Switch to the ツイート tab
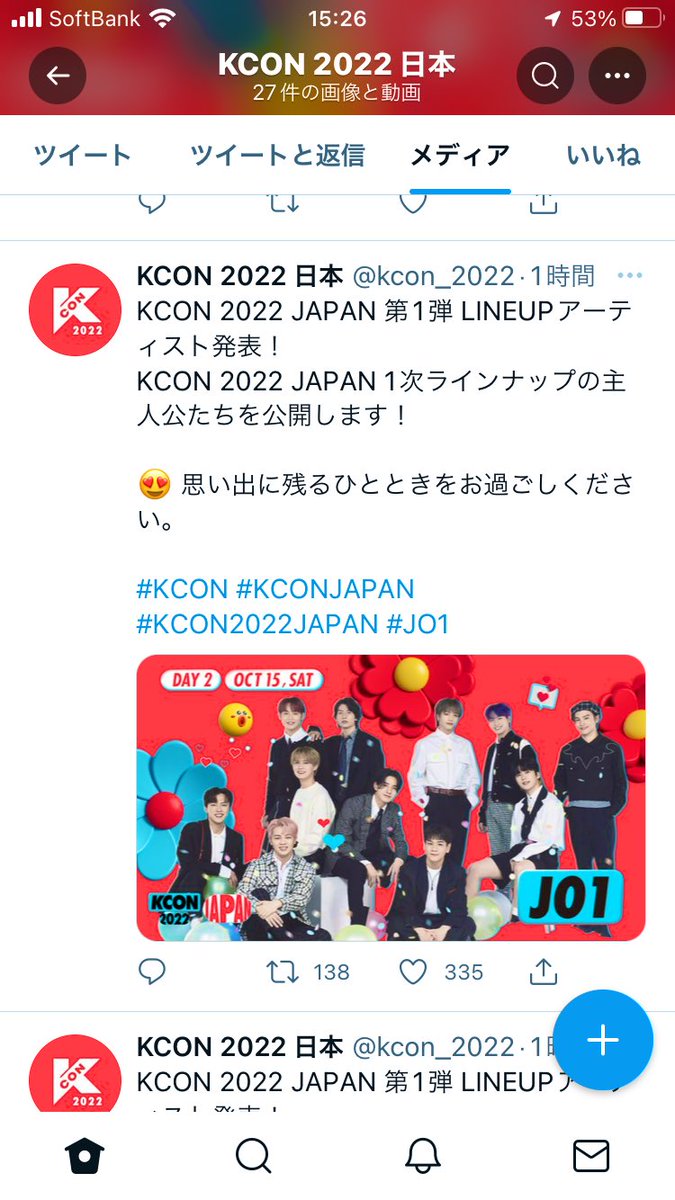 pyautogui.click(x=82, y=155)
